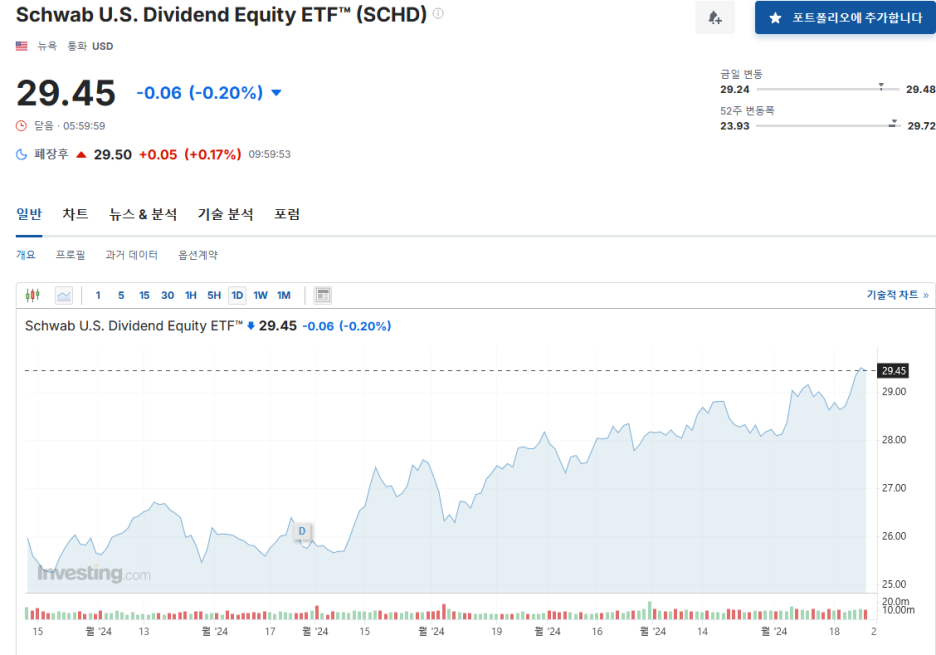Click the blue arrow in chart header
This screenshot has height=655, width=936.
(x=251, y=326)
